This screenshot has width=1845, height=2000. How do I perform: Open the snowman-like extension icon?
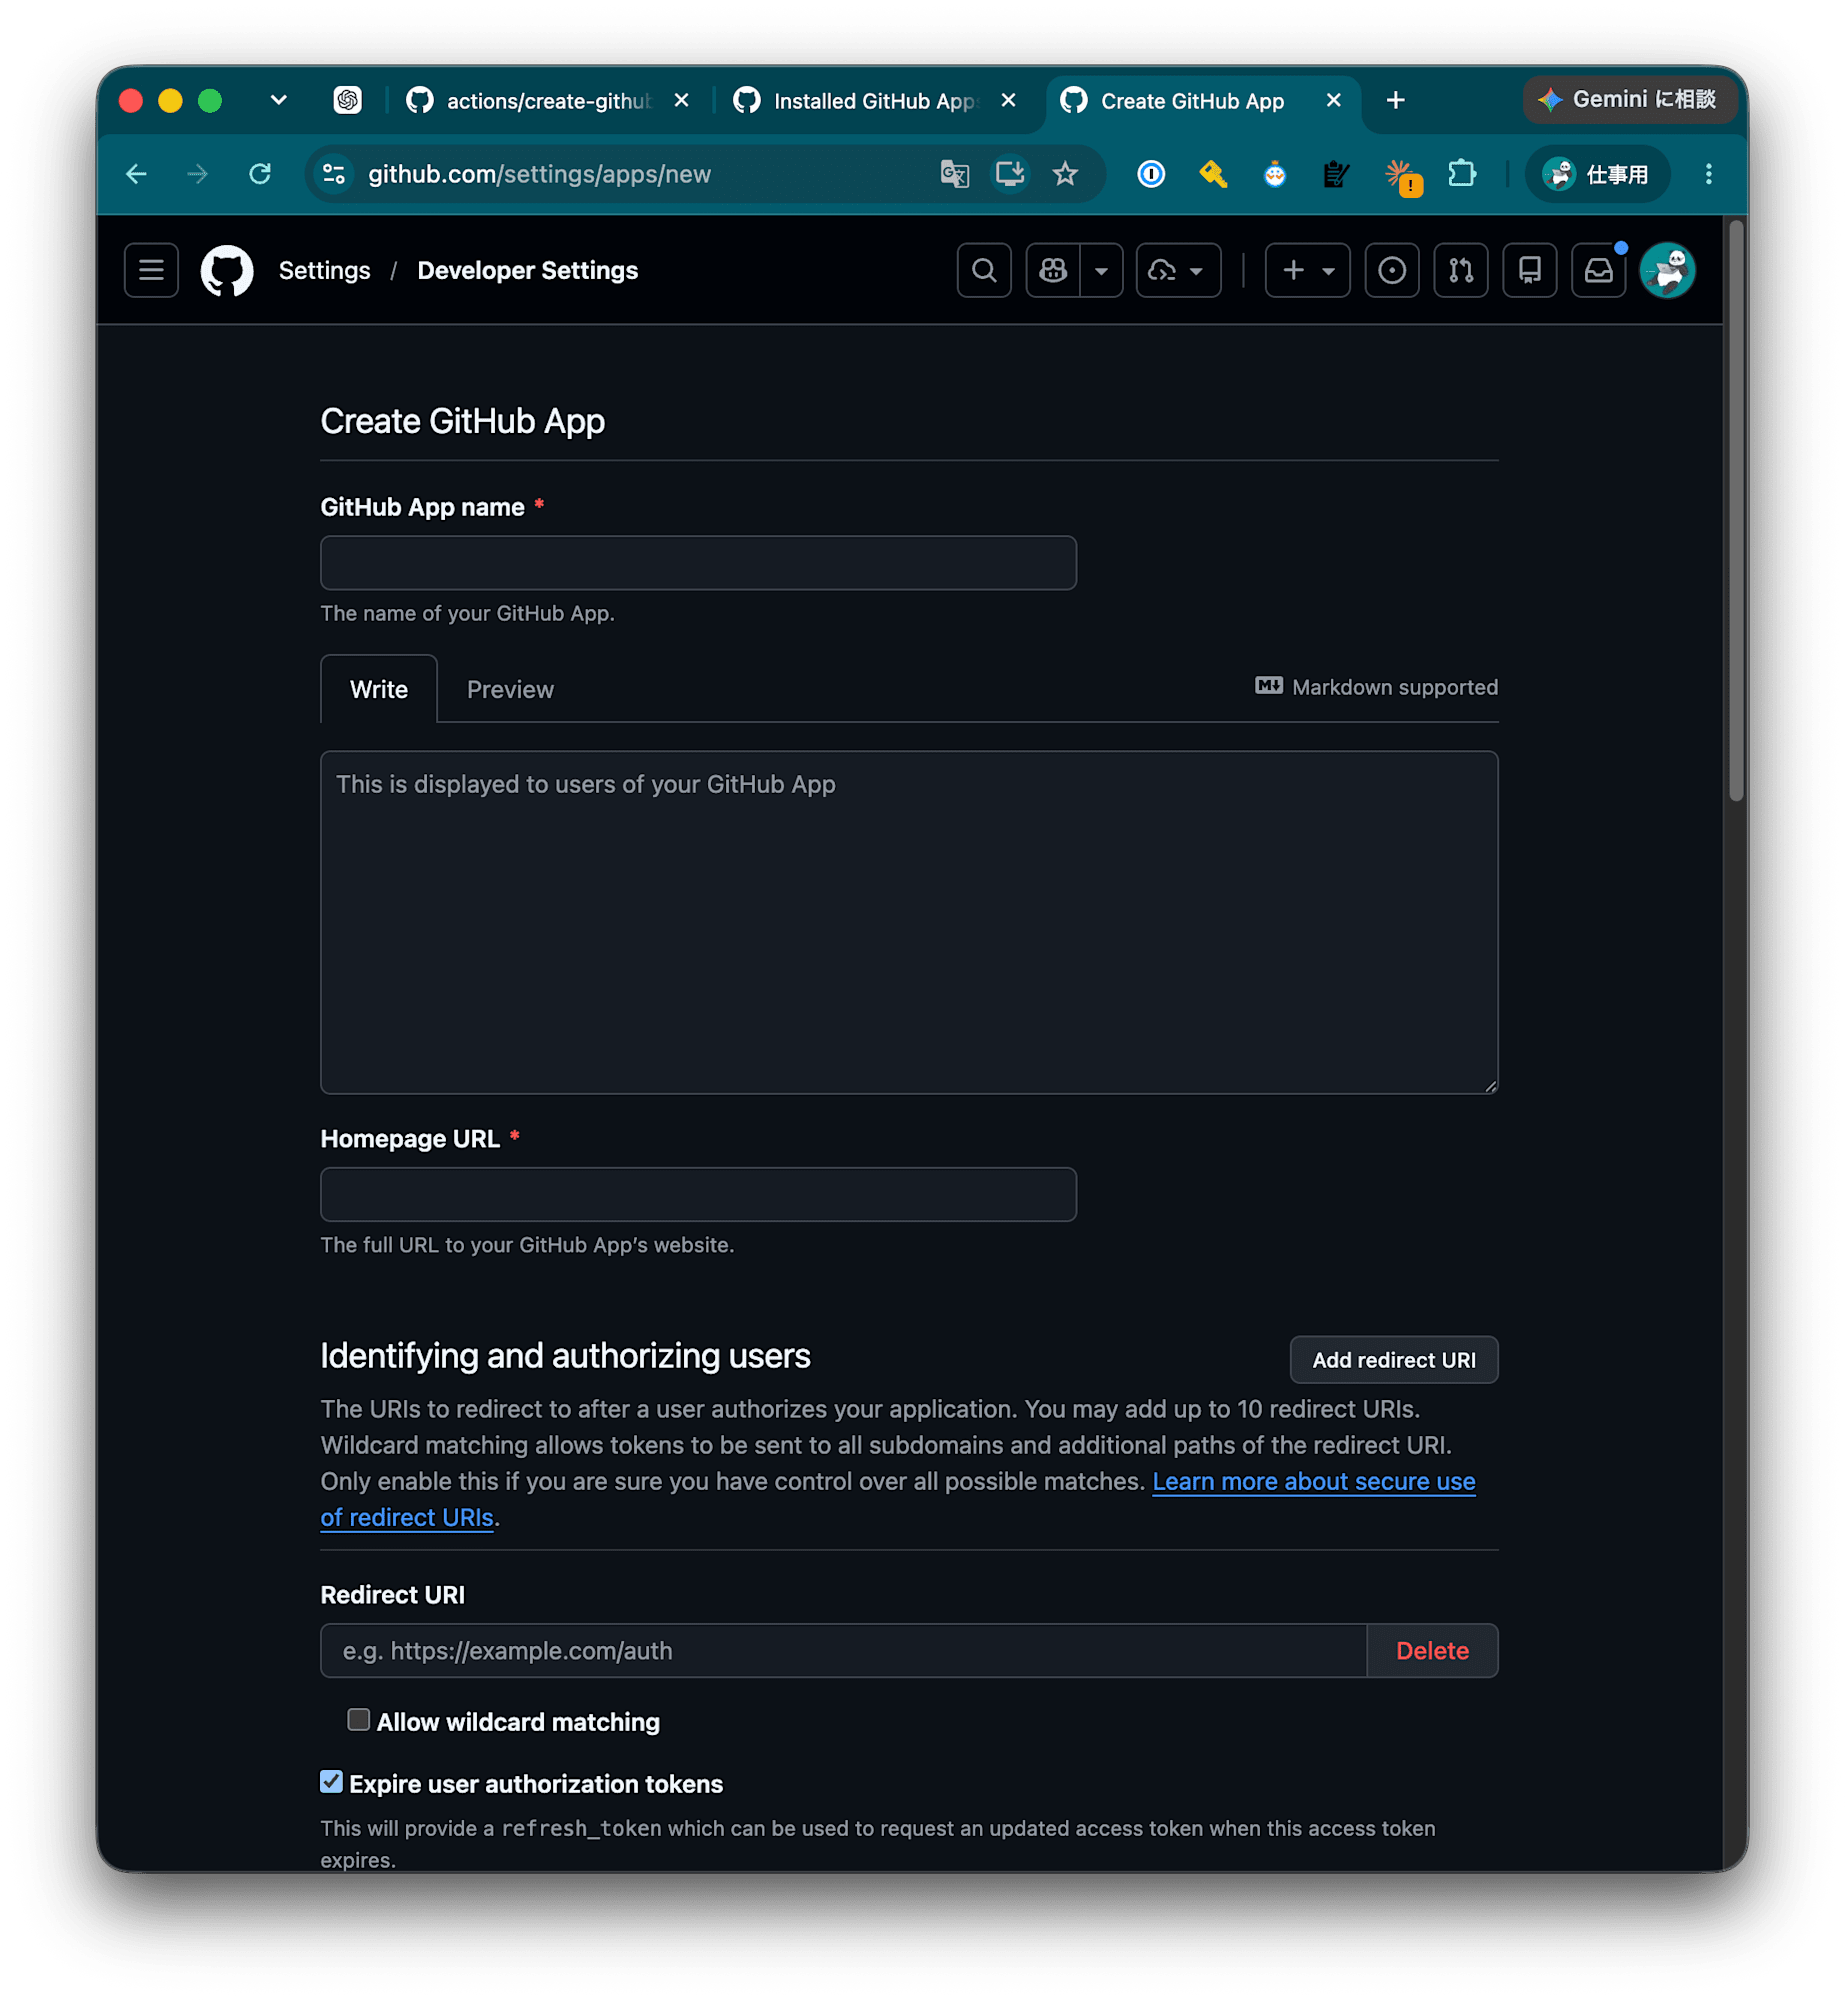1273,174
